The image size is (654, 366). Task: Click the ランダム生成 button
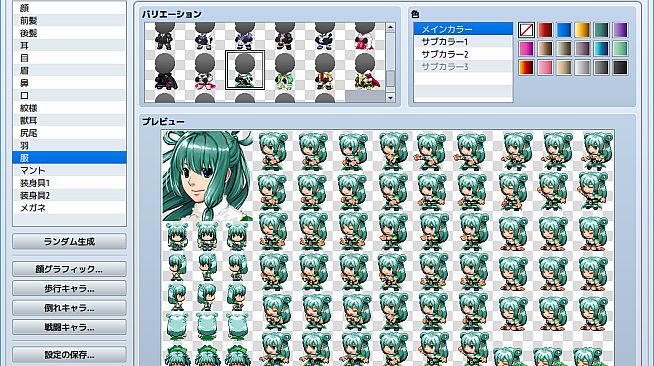[69, 241]
